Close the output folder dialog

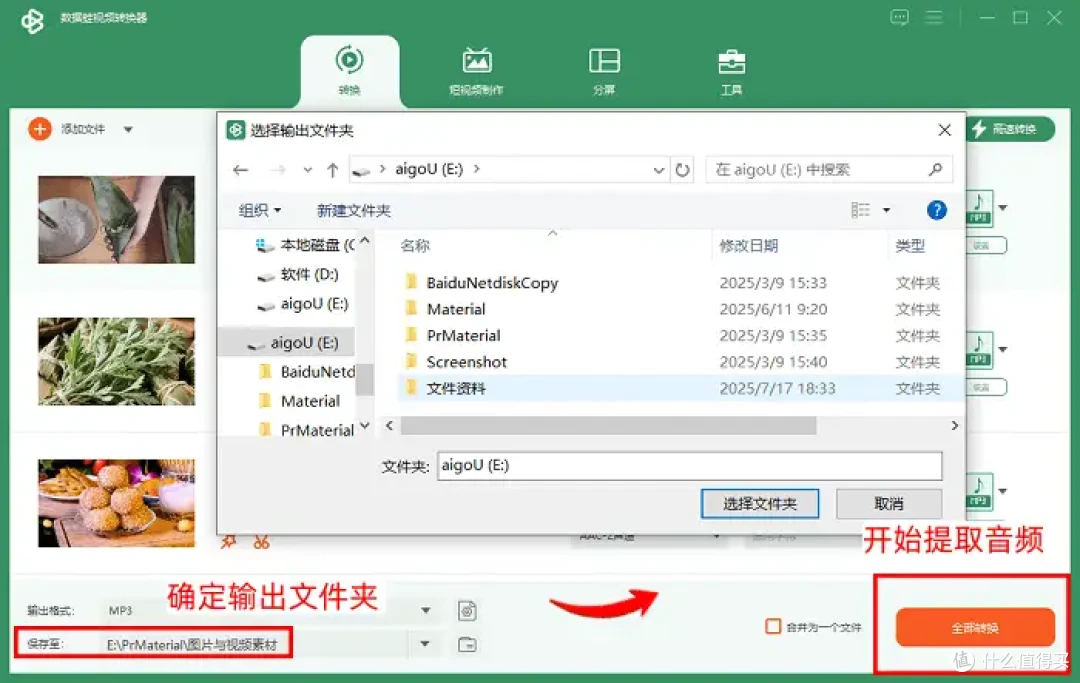click(944, 130)
